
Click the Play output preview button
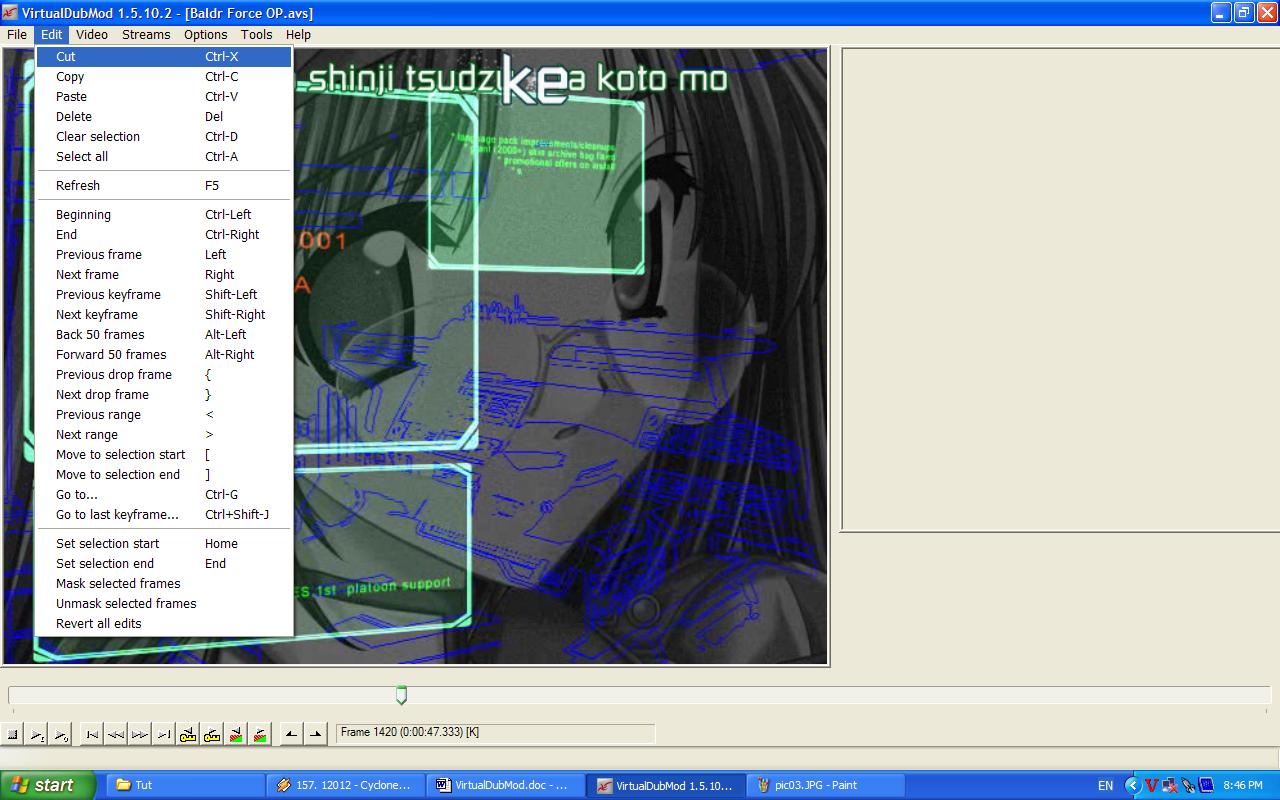coord(61,735)
